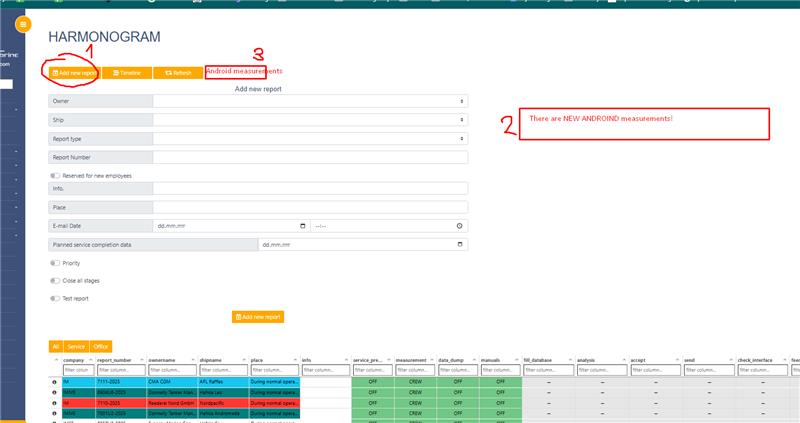
Task: Click the Report Number input field
Action: click(x=310, y=157)
